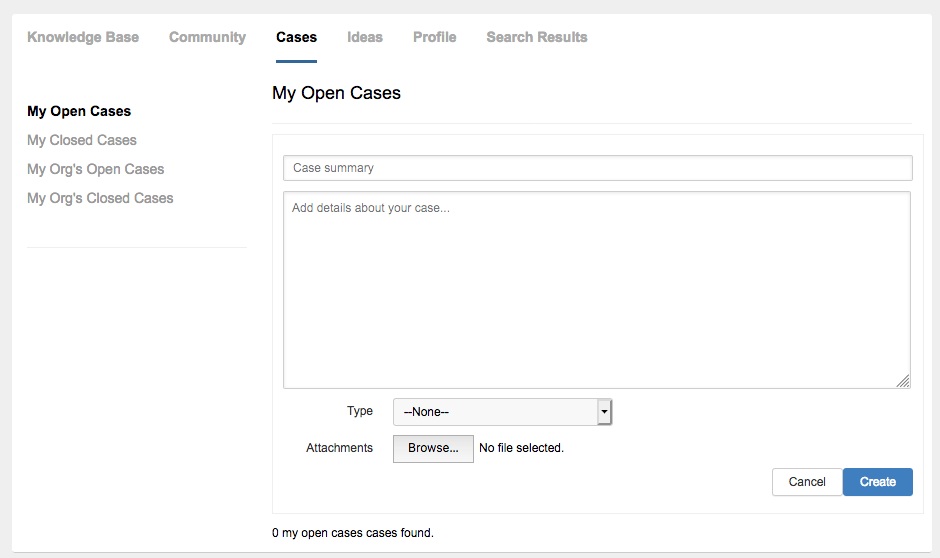Show My Org's Closed Cases
The image size is (940, 558).
(100, 198)
